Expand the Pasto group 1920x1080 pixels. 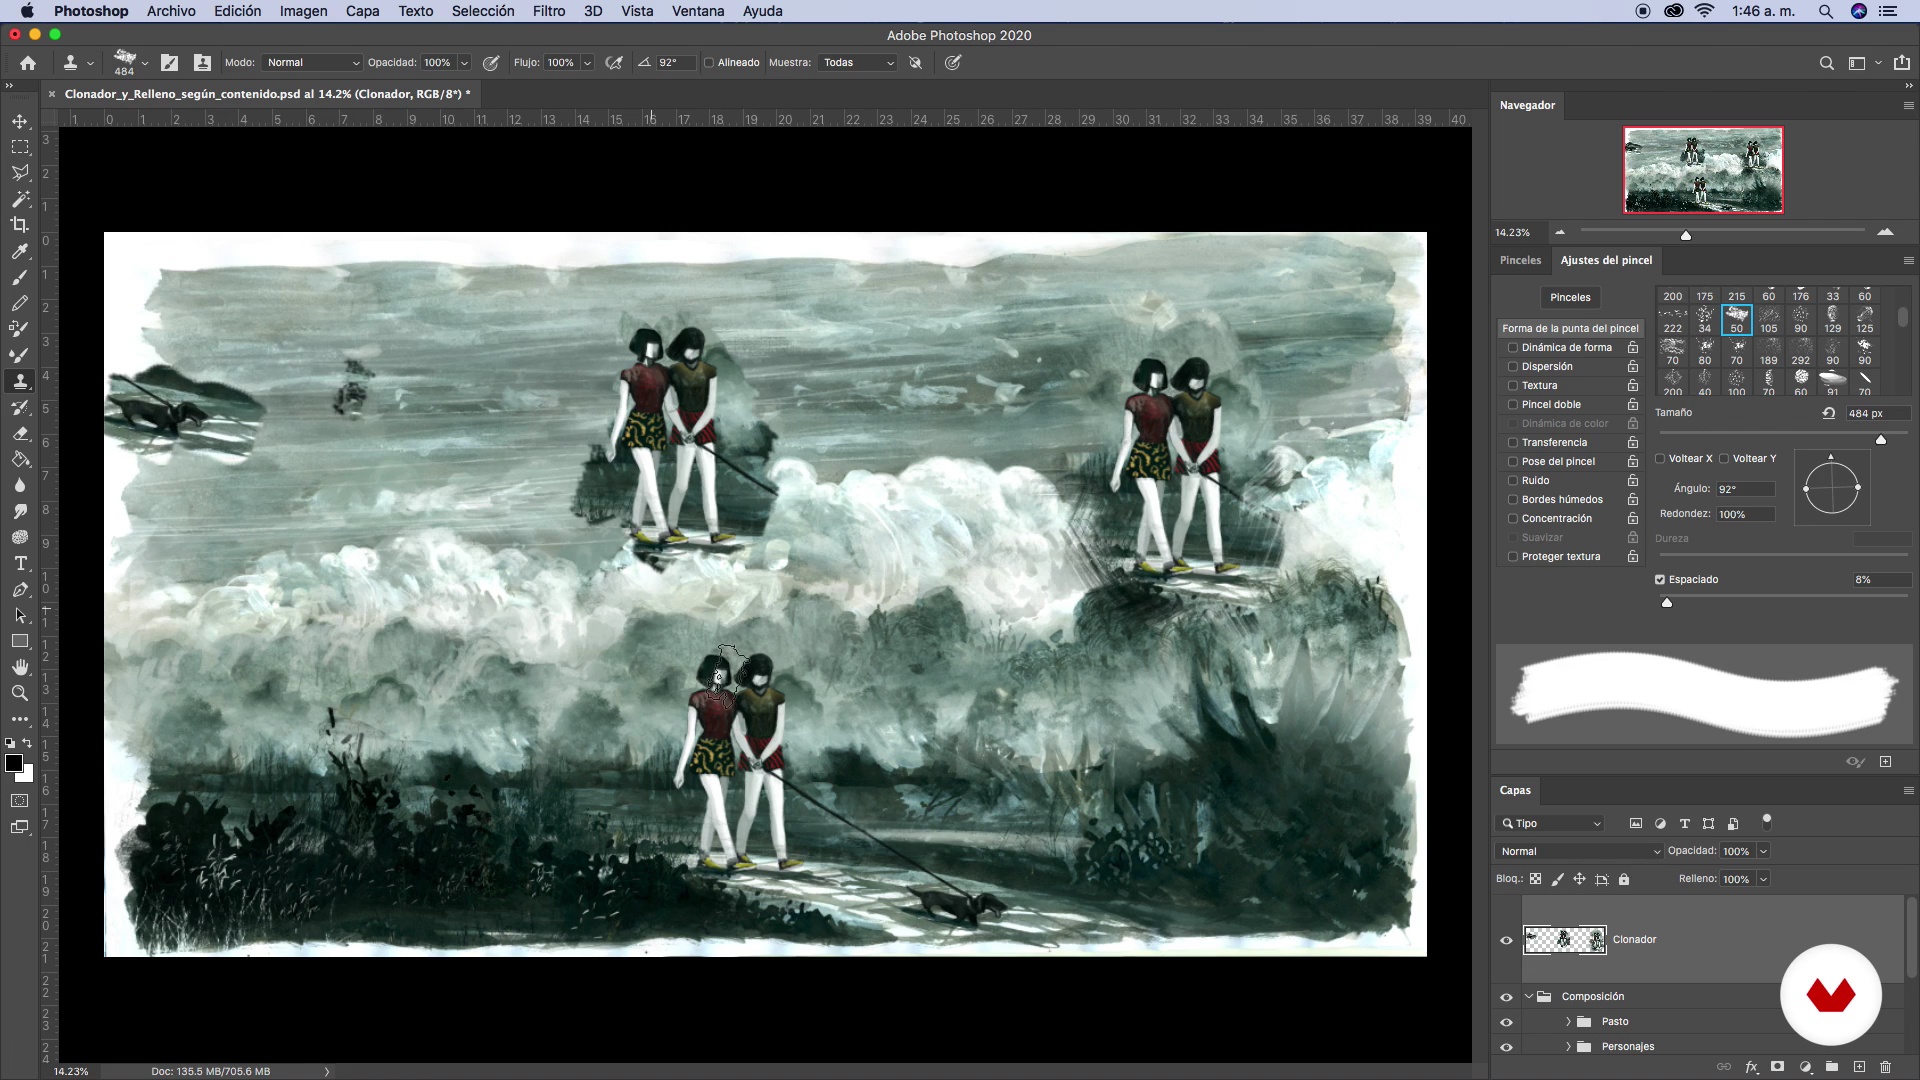click(1568, 1022)
